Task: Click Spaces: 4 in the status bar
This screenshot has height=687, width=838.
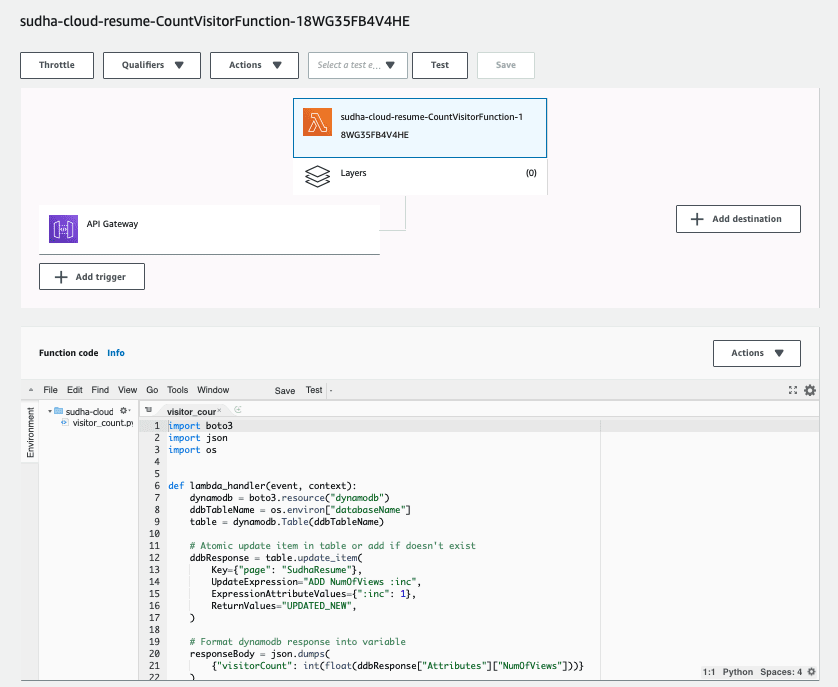Action: [781, 671]
